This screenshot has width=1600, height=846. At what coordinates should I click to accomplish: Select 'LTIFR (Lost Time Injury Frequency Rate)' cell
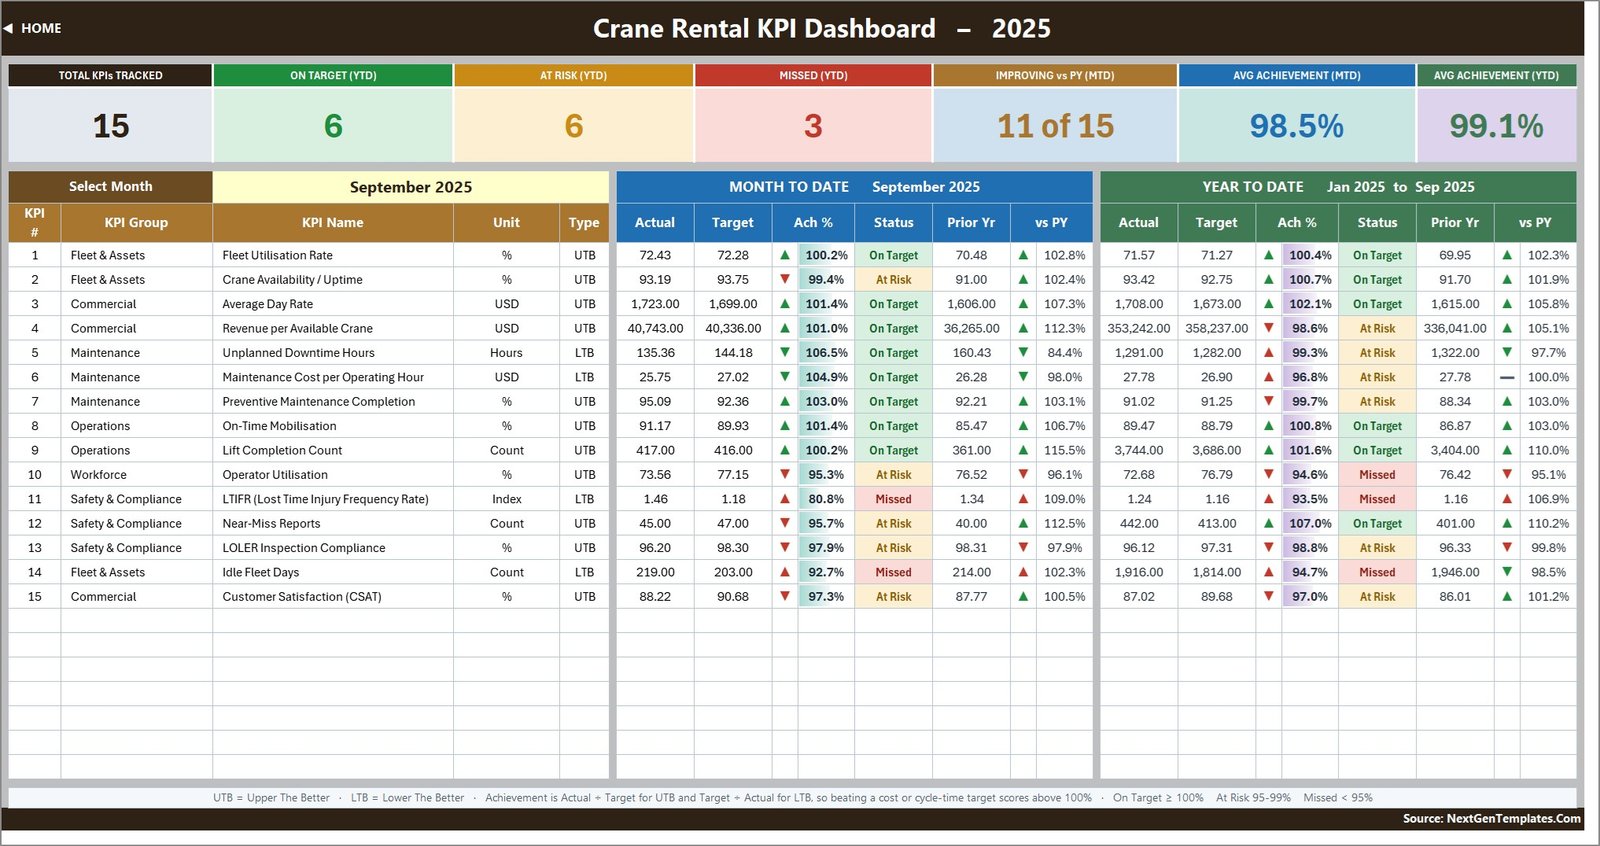tap(333, 499)
